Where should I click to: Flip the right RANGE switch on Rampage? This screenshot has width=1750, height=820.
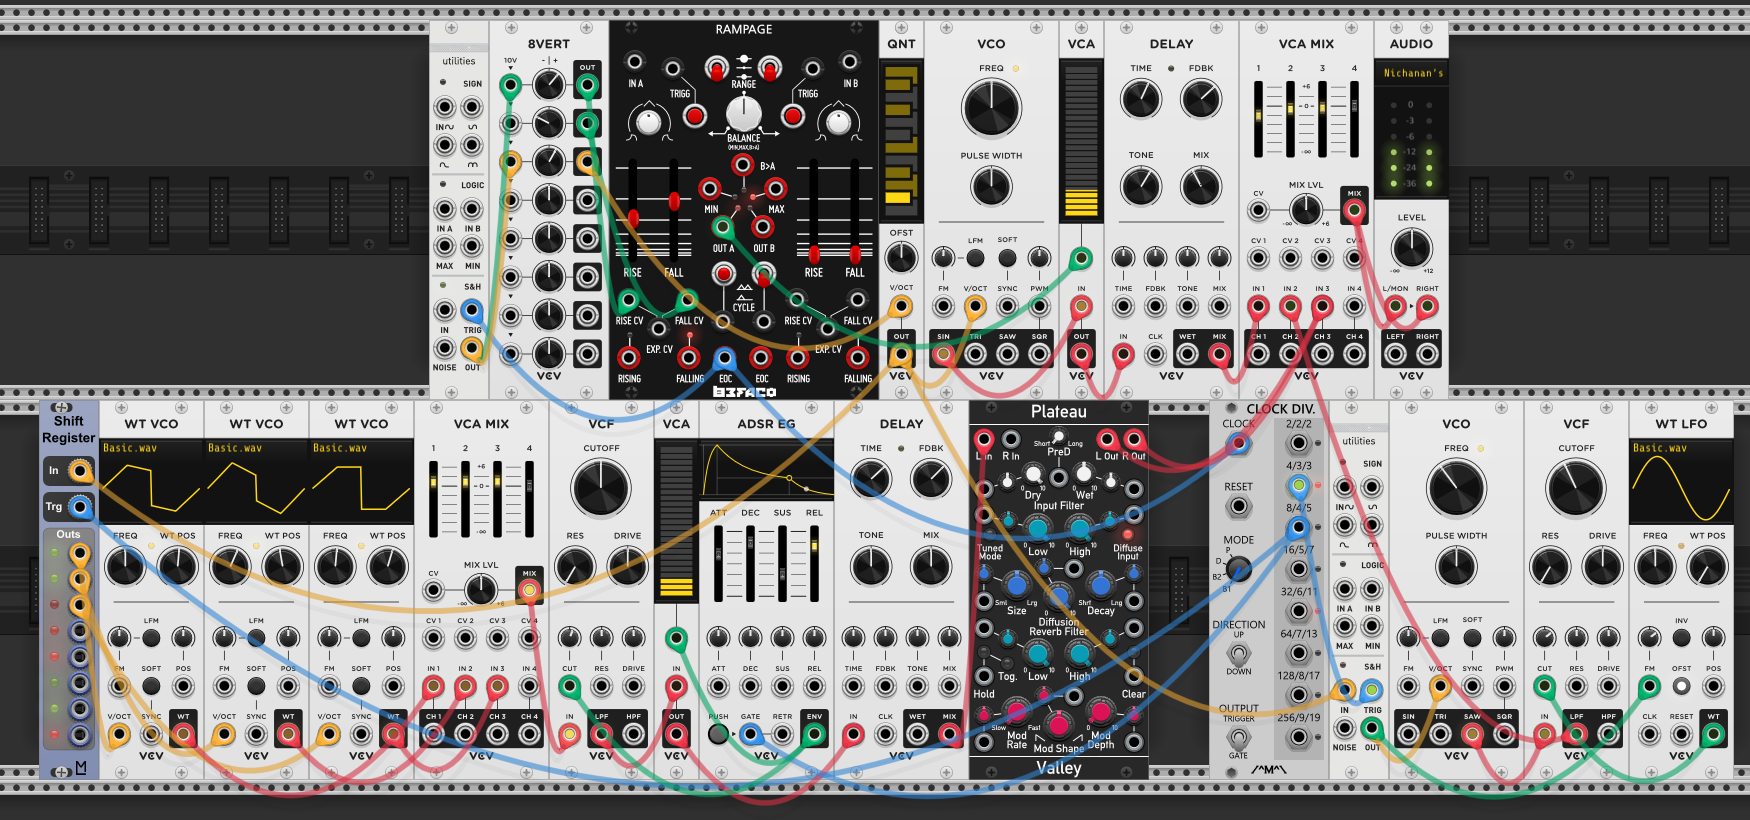[x=769, y=68]
